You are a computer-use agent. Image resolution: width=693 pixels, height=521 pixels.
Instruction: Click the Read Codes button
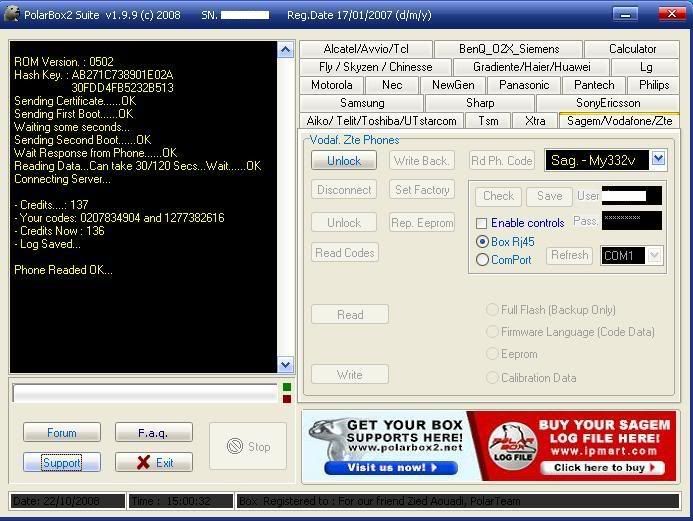(344, 252)
